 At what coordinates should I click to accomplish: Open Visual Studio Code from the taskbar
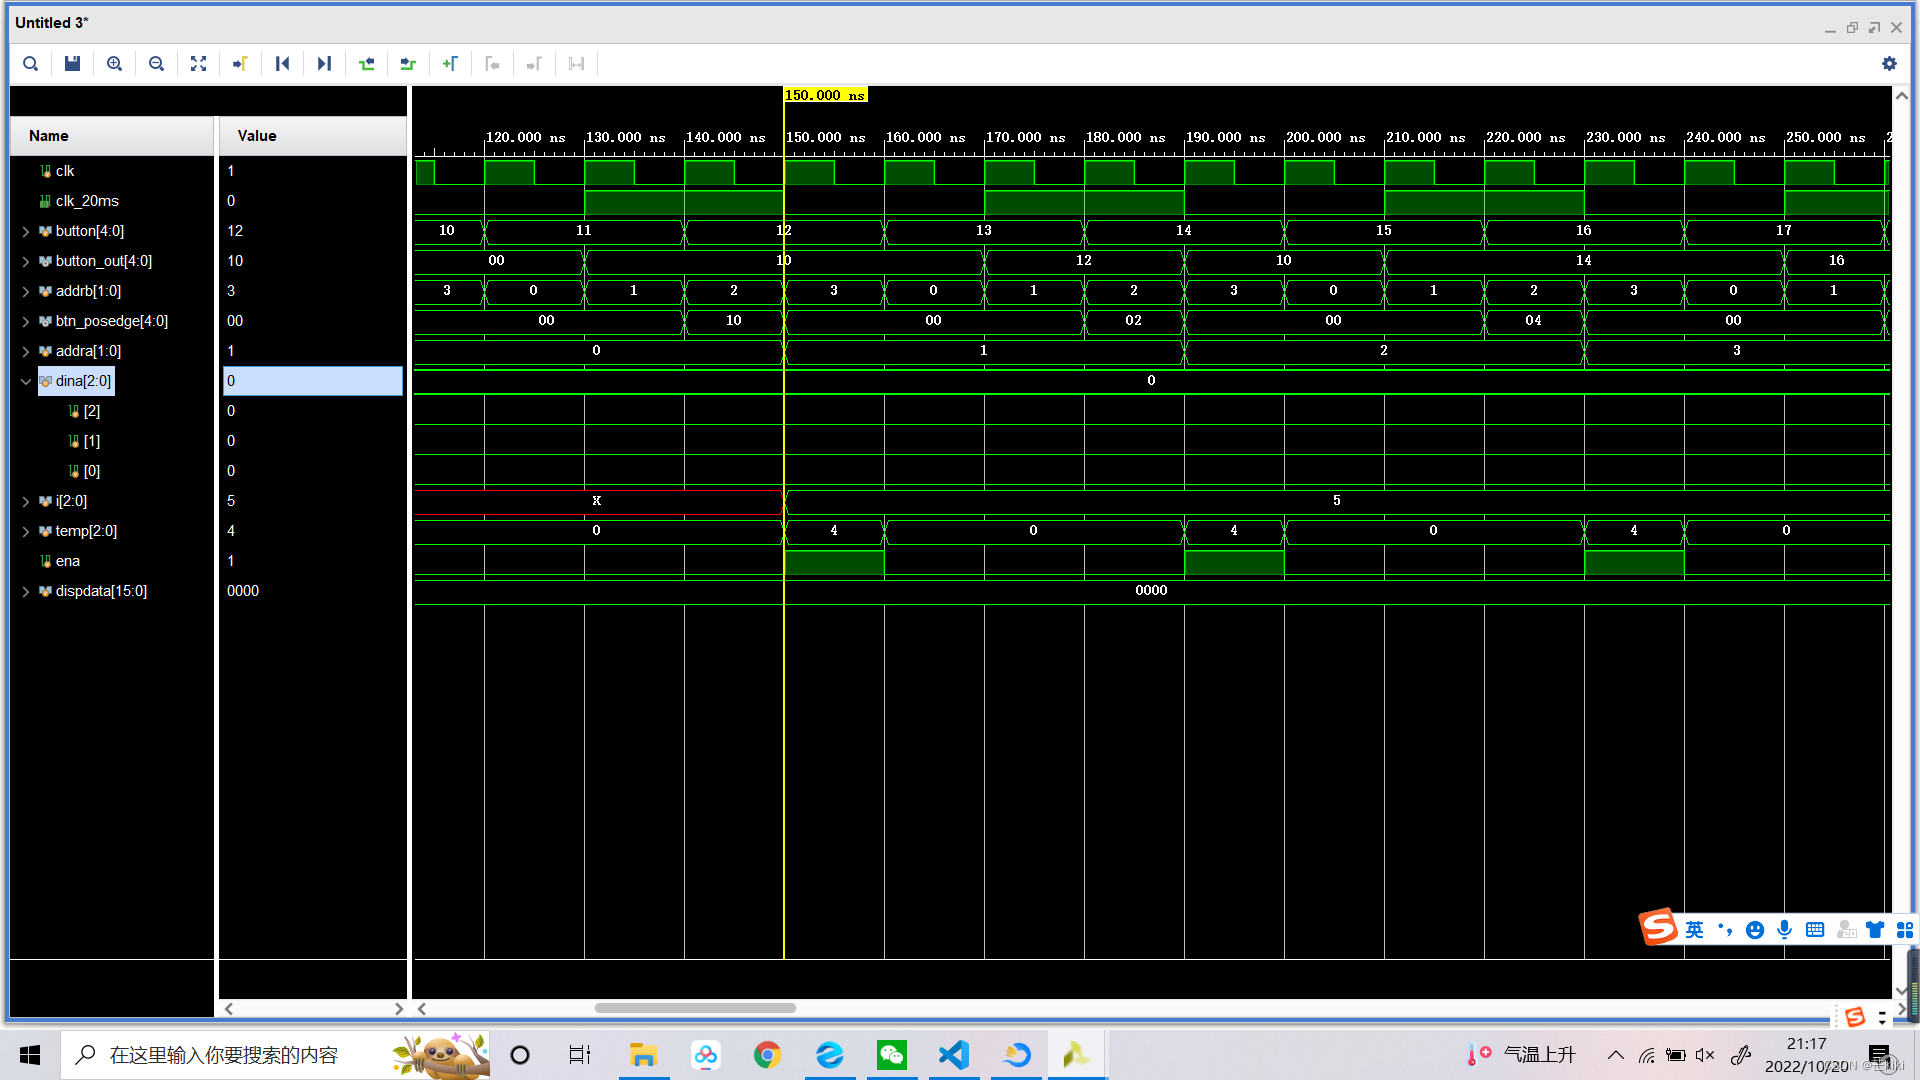pyautogui.click(x=954, y=1055)
